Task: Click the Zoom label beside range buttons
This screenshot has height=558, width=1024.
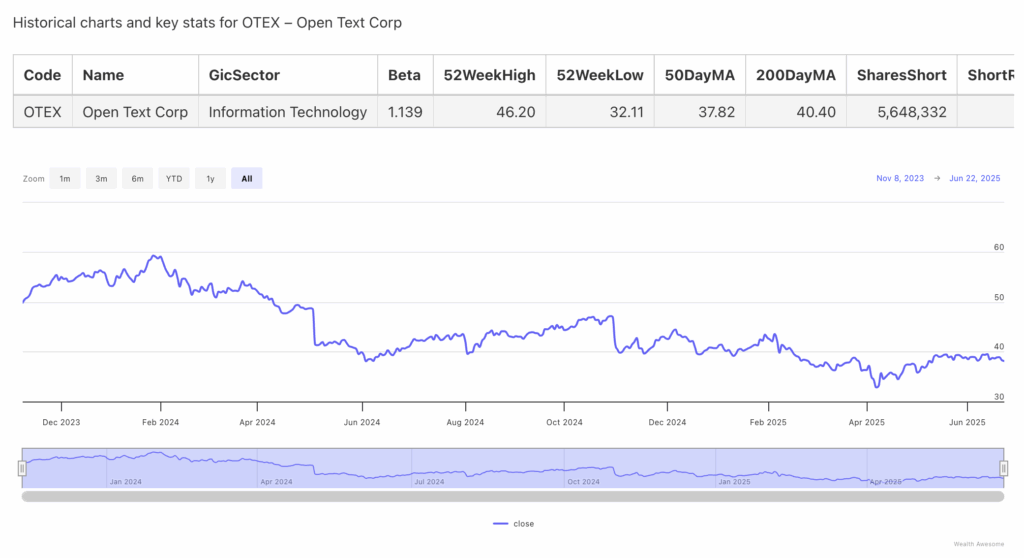Action: pos(33,178)
